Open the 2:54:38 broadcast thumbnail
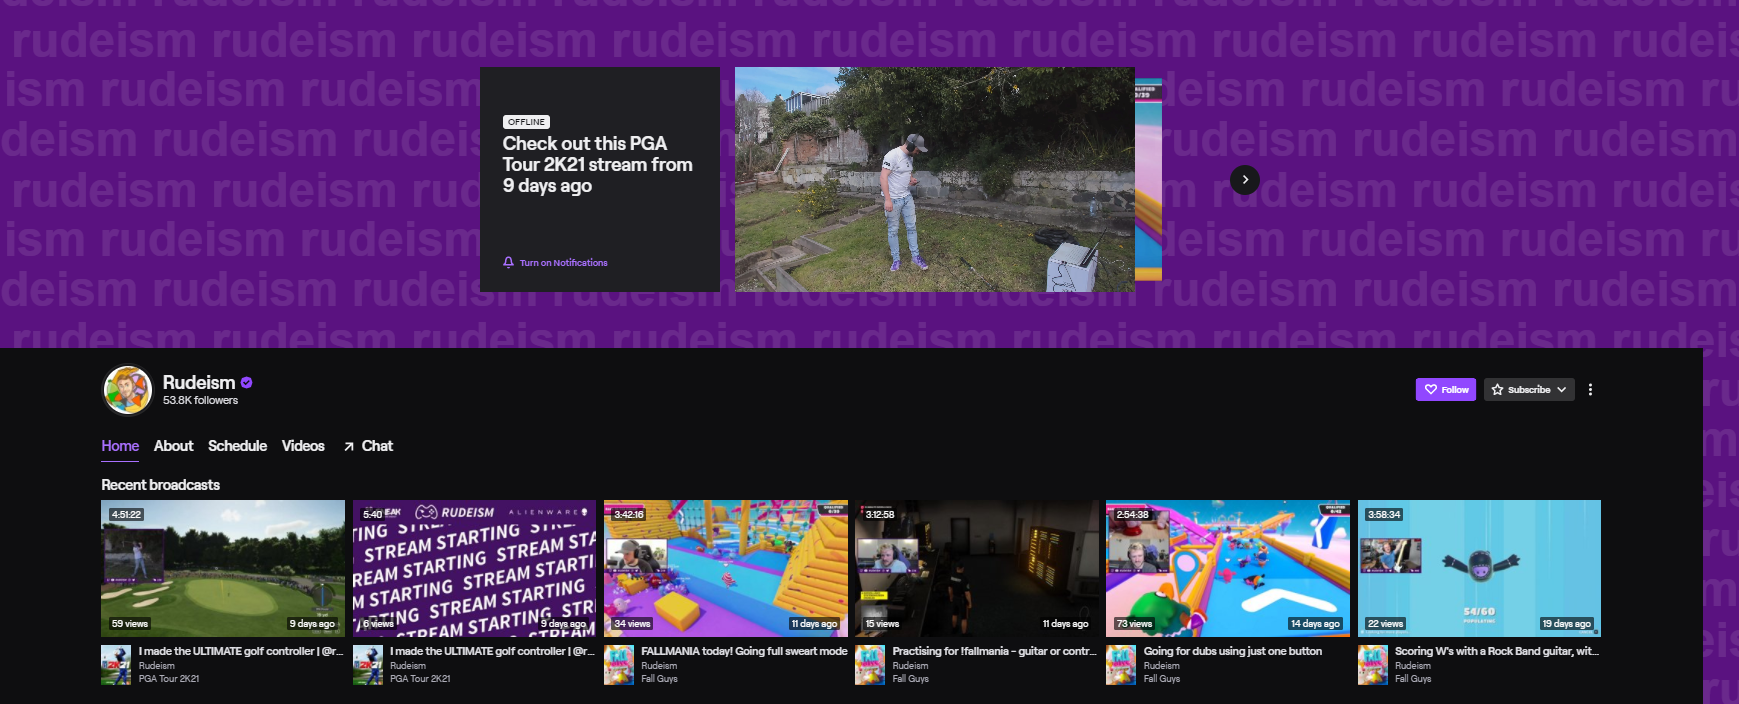 click(1228, 568)
